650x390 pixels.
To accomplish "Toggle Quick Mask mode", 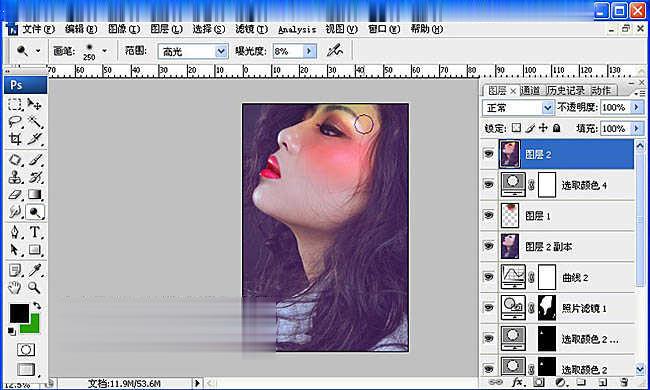I will [26, 350].
